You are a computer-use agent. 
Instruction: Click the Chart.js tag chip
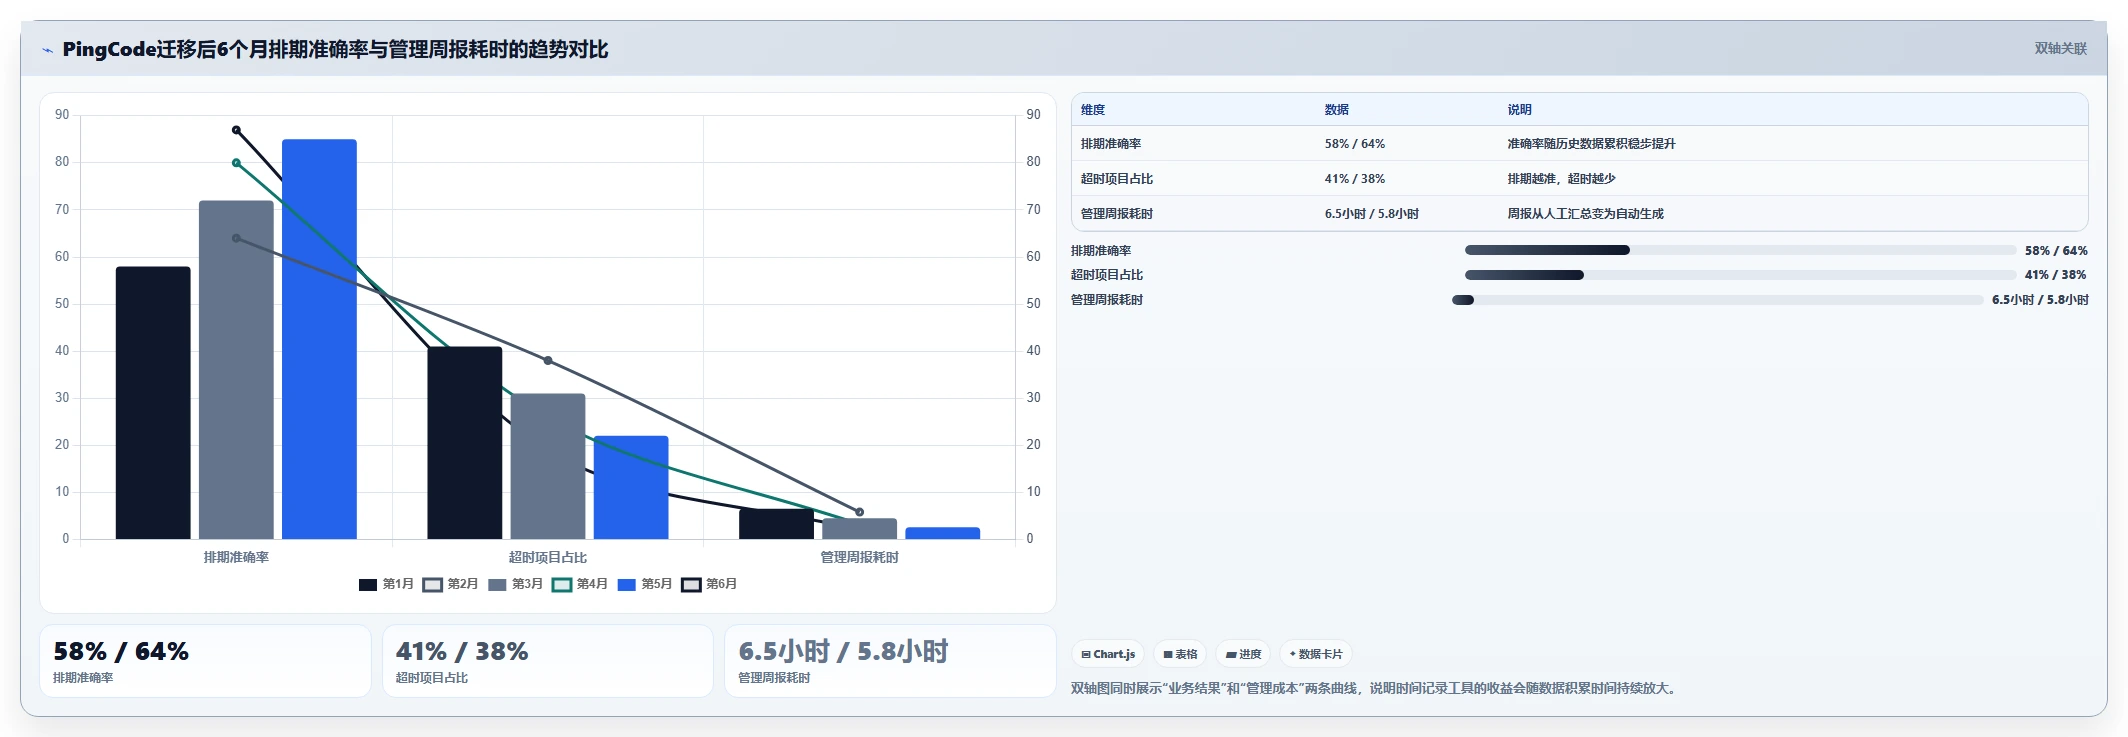[1108, 654]
